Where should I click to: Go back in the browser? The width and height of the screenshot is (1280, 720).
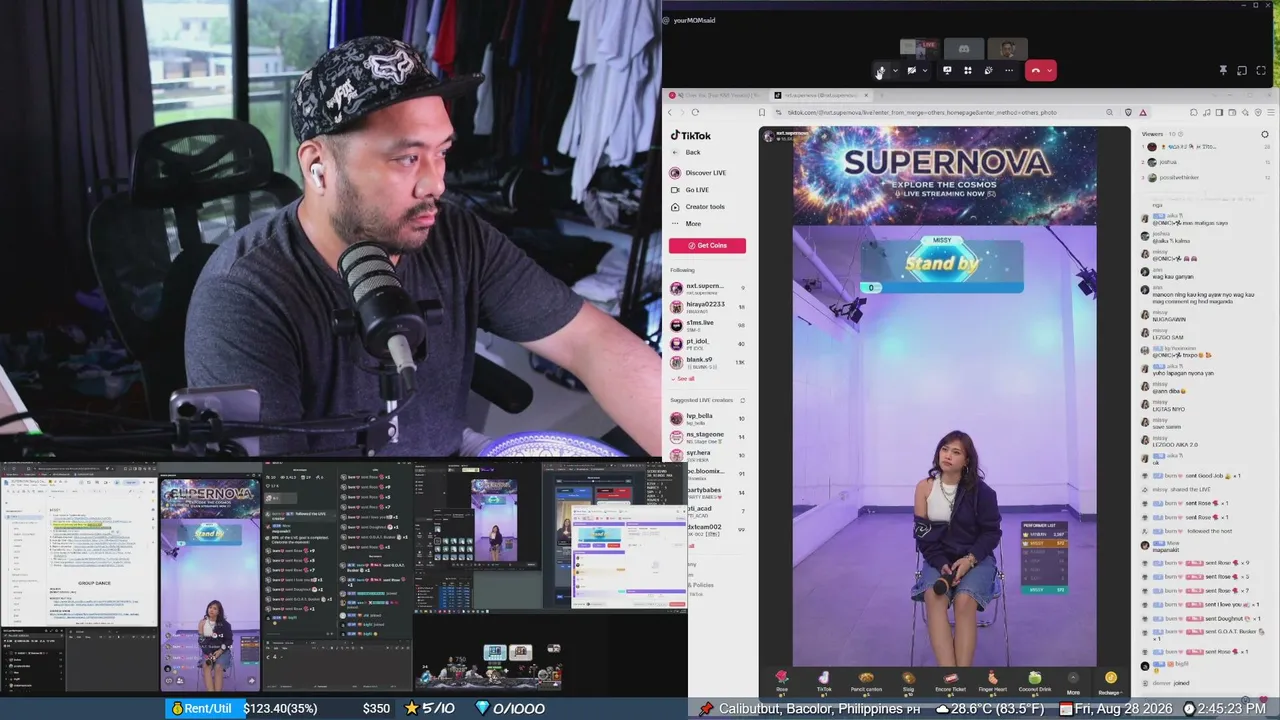point(671,112)
